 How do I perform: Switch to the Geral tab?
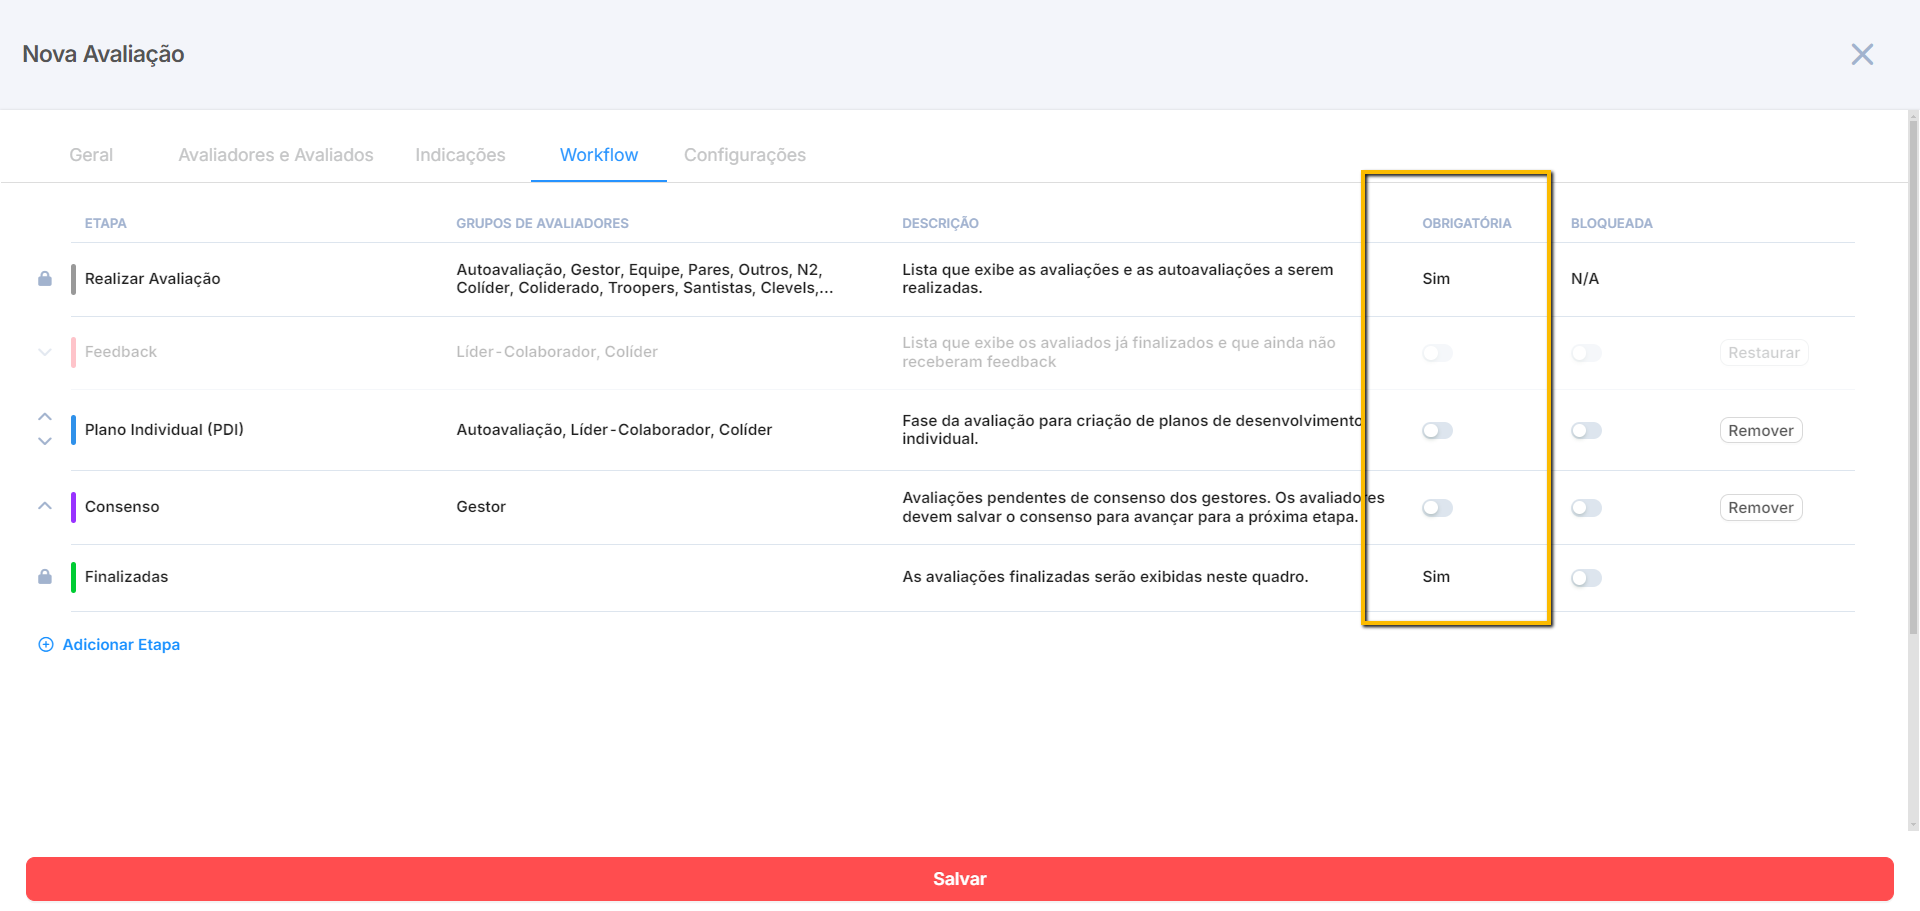(91, 155)
